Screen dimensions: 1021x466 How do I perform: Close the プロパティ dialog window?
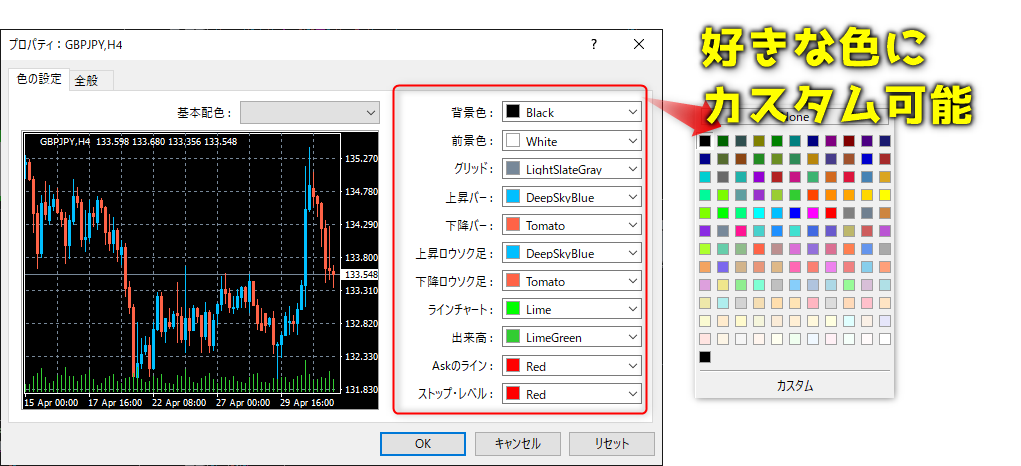point(639,44)
